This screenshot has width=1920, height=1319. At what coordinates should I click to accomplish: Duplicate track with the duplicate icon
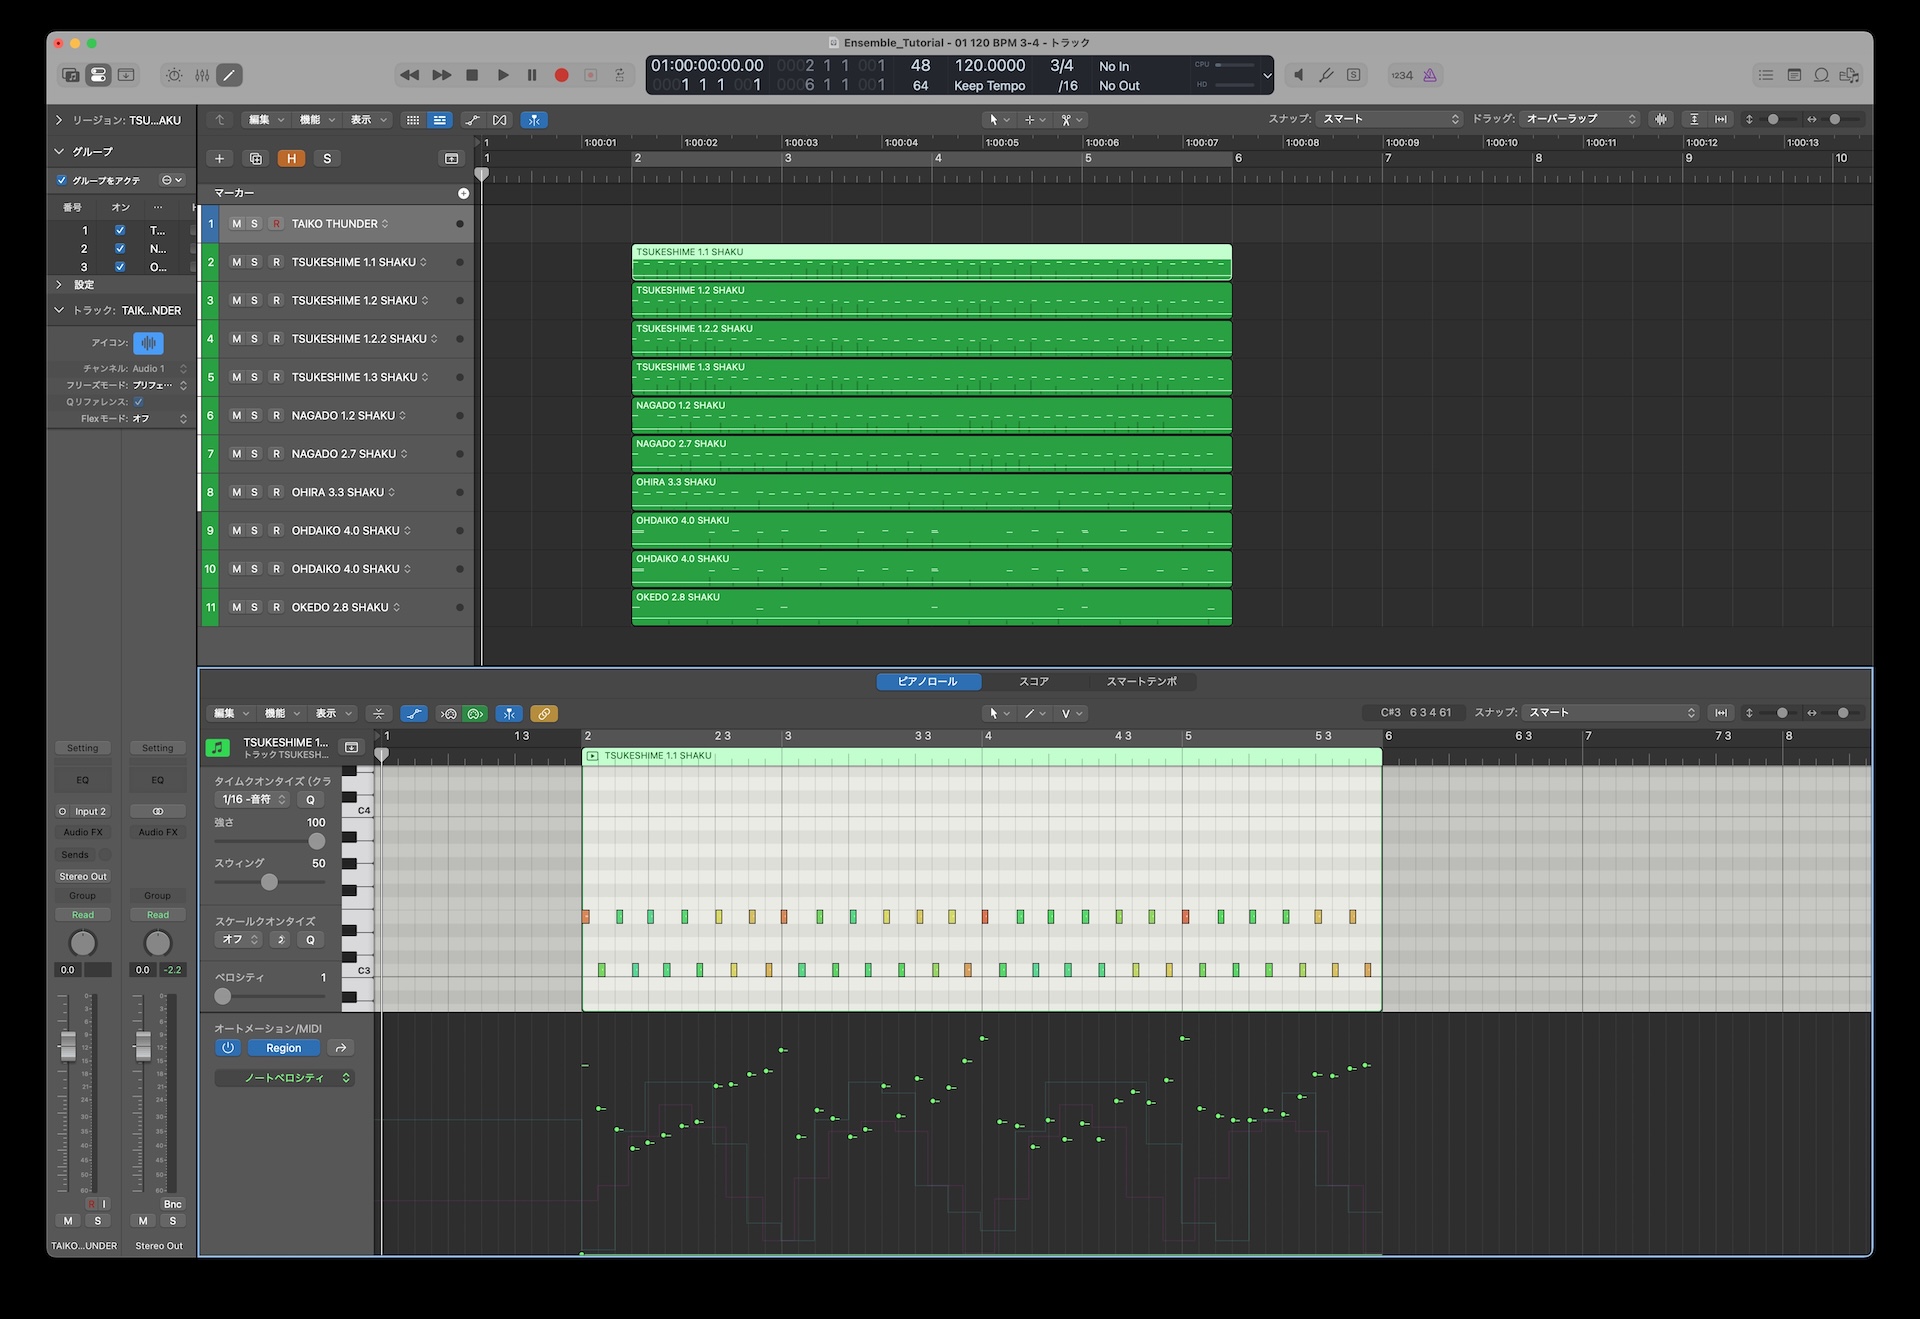tap(256, 158)
